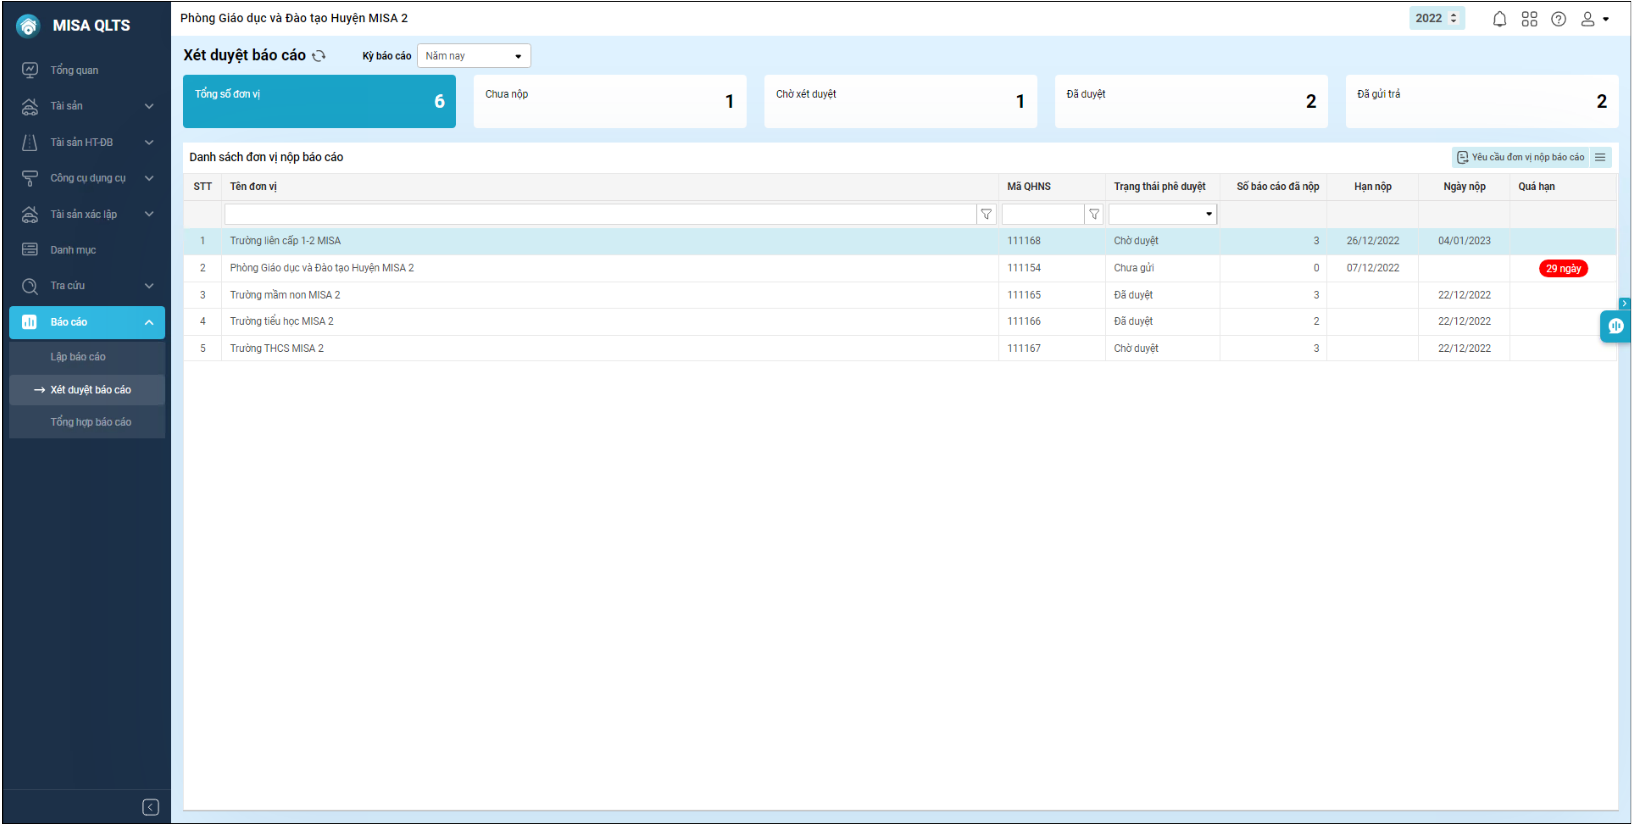Select the Trường mầm non MISA 2 row
1634x827 pixels.
(600, 295)
